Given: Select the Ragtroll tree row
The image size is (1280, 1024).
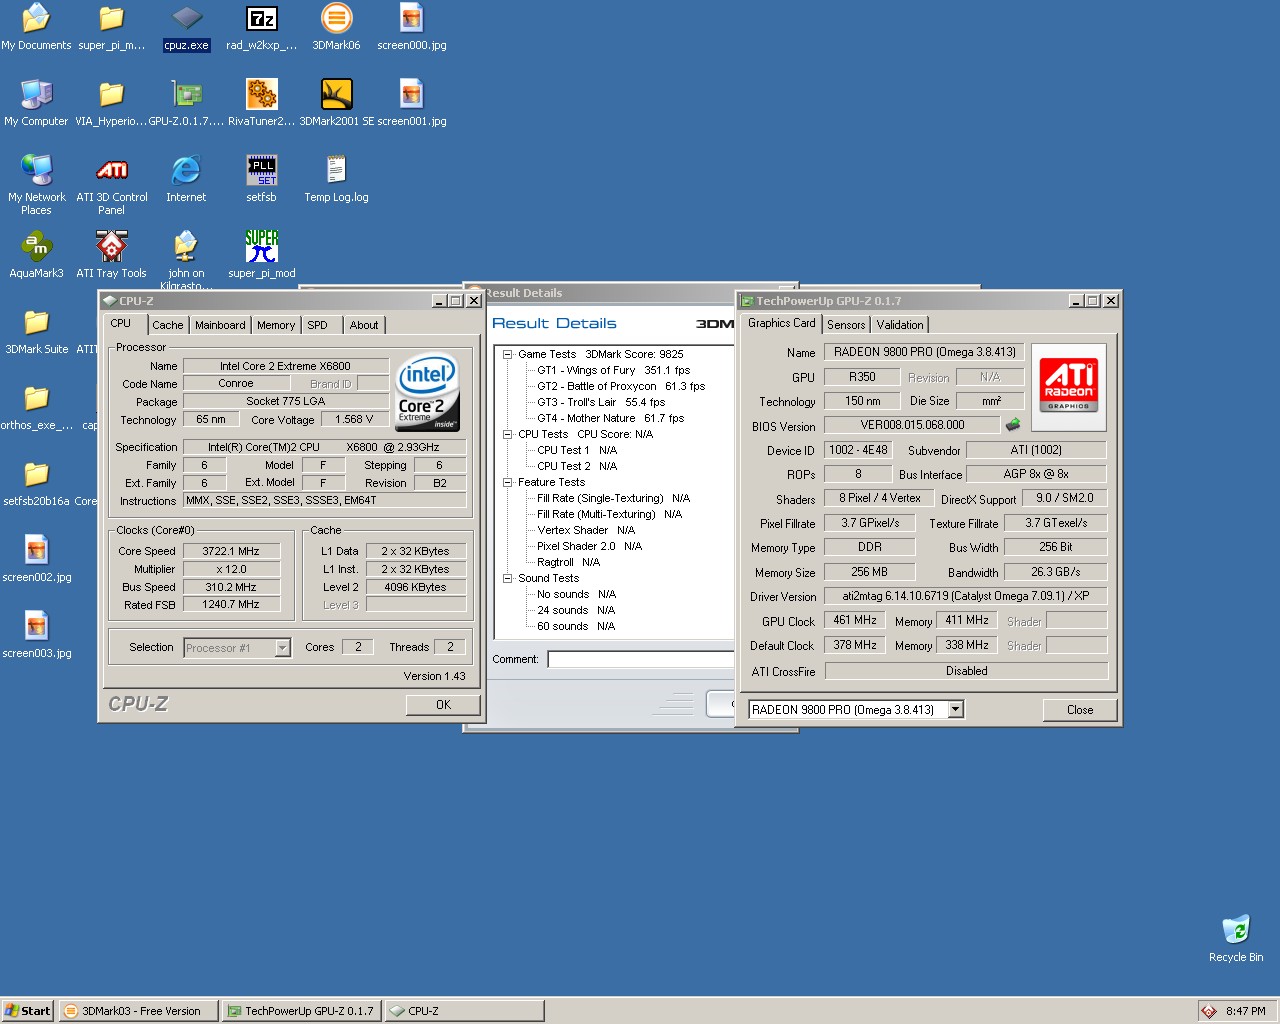Looking at the screenshot, I should click(x=568, y=562).
